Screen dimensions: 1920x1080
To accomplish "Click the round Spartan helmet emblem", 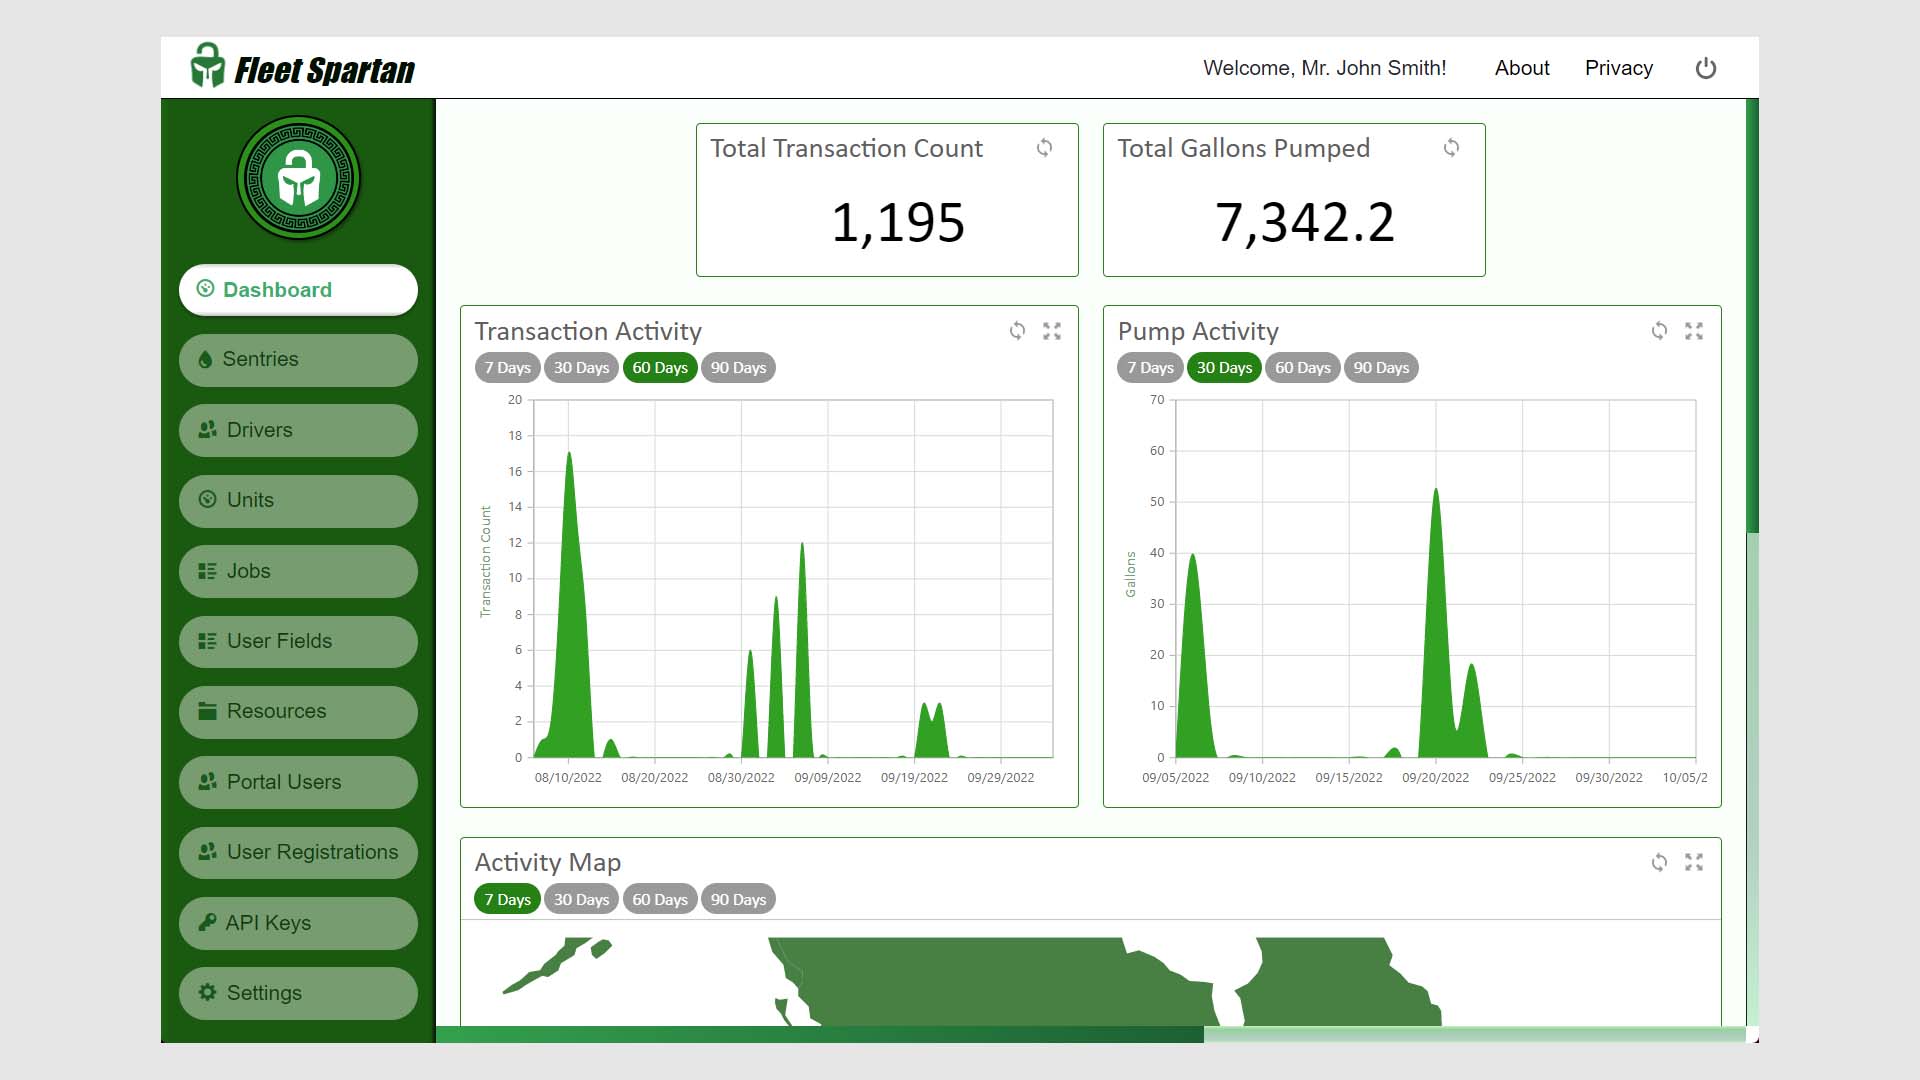I will 298,179.
